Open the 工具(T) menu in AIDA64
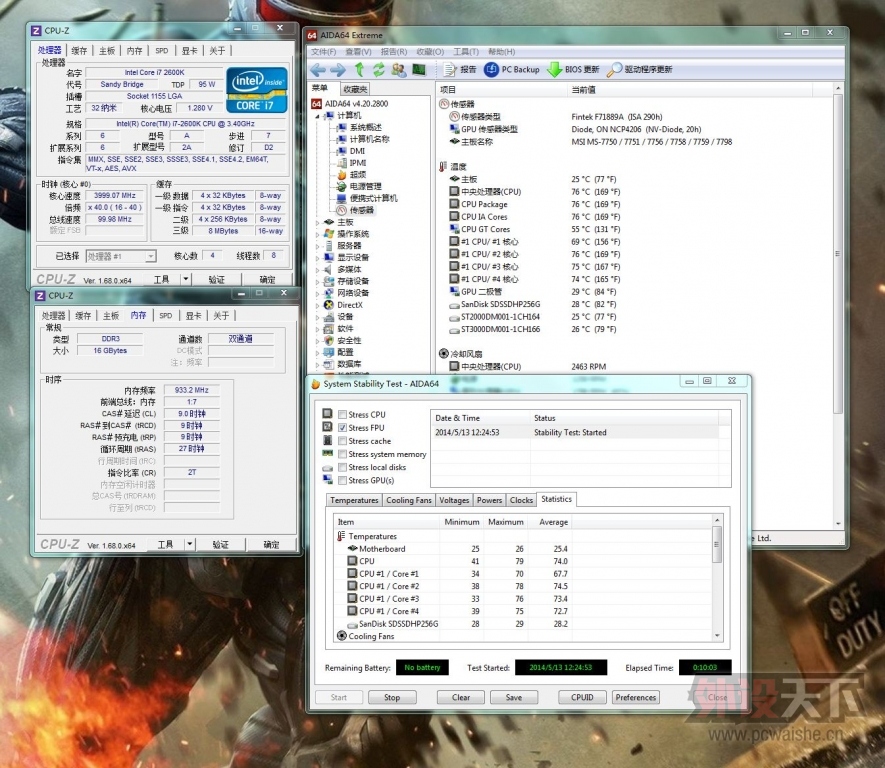 466,52
